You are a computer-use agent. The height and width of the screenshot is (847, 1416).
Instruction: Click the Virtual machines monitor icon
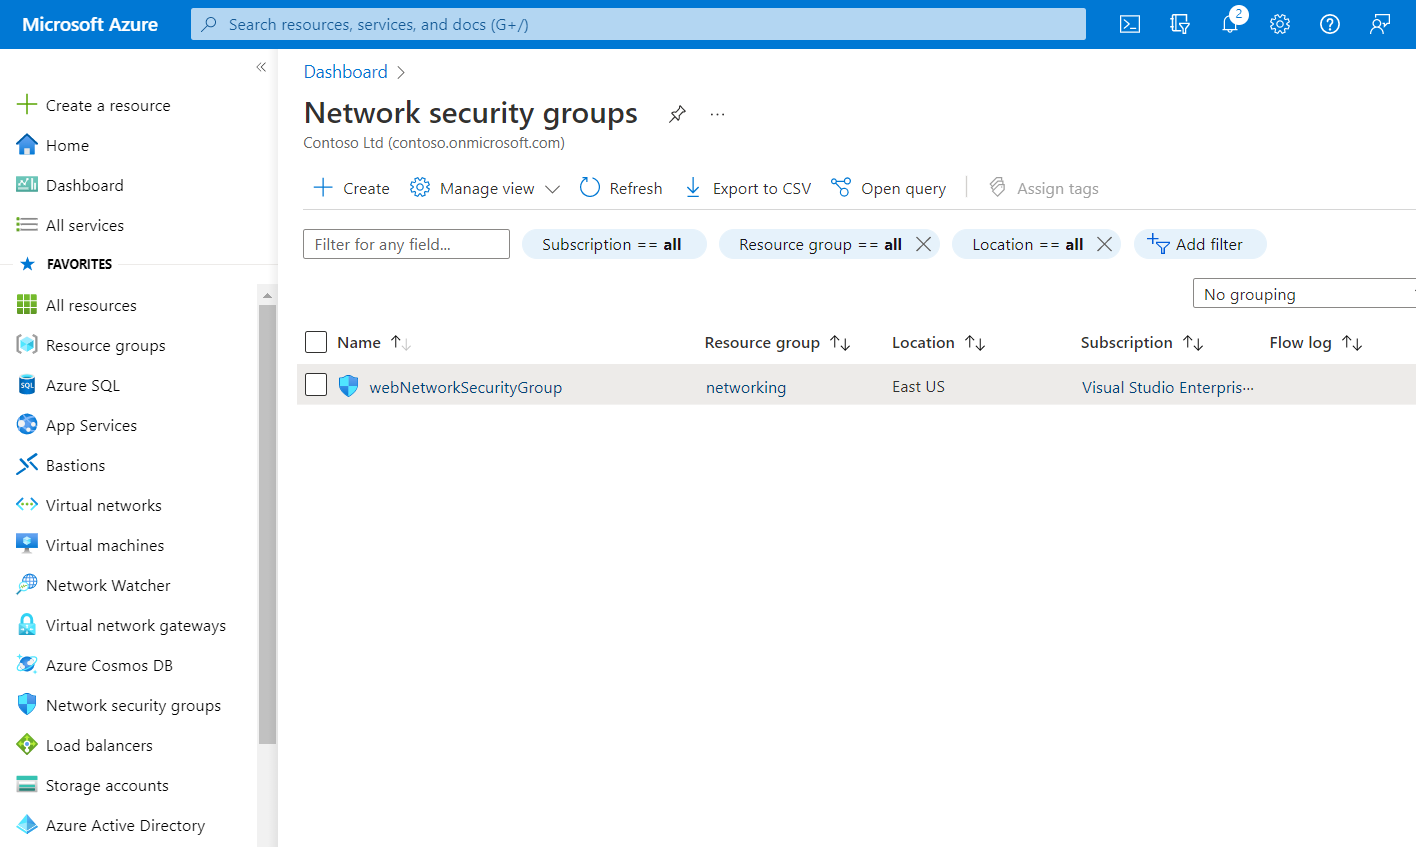click(x=27, y=545)
